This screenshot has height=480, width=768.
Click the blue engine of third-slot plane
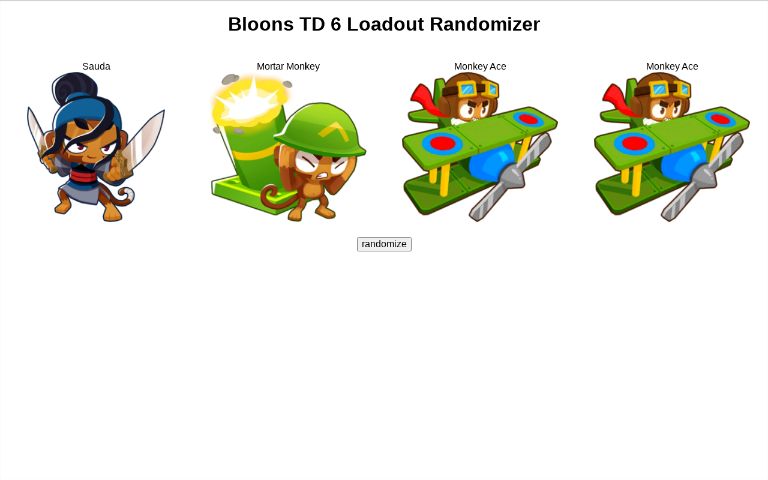pos(490,162)
